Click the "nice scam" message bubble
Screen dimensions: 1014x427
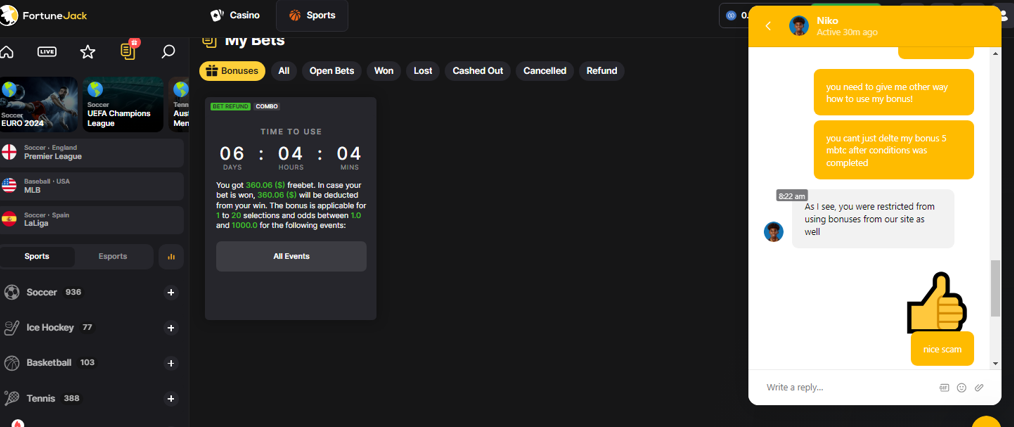(942, 349)
